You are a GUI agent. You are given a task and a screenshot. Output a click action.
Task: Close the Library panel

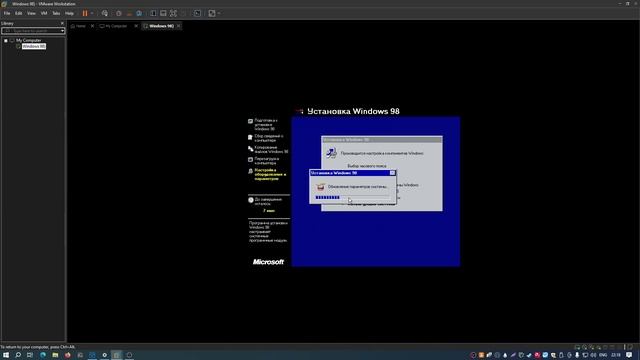pyautogui.click(x=62, y=23)
